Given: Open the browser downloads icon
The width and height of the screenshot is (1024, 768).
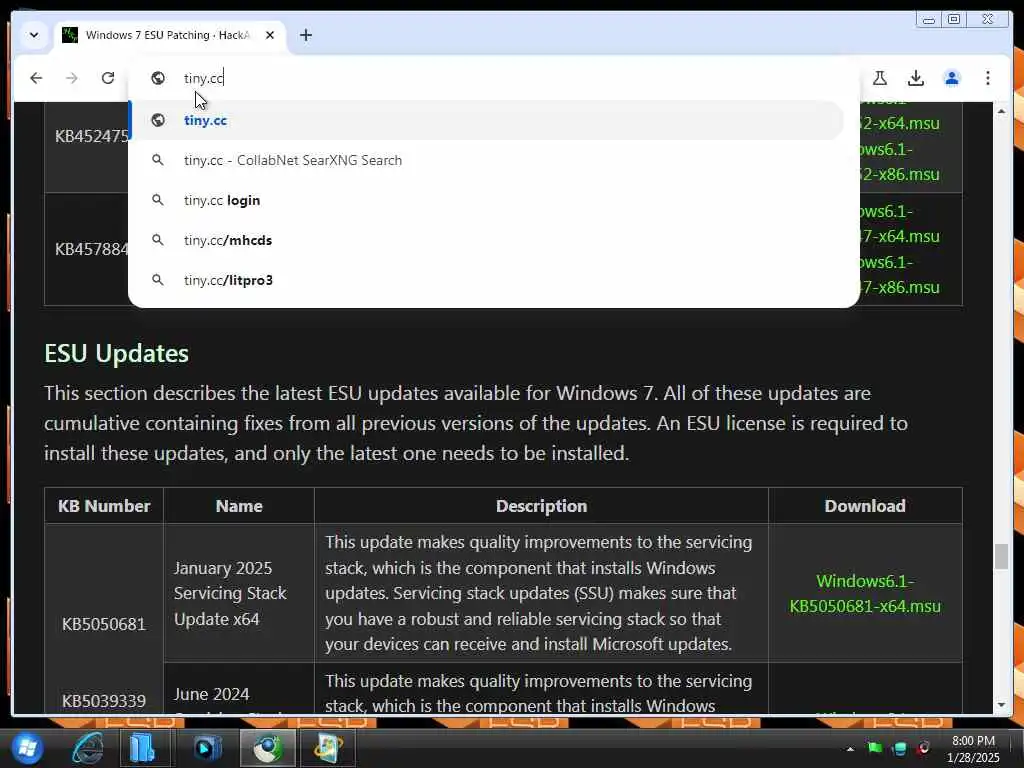Looking at the screenshot, I should point(916,78).
